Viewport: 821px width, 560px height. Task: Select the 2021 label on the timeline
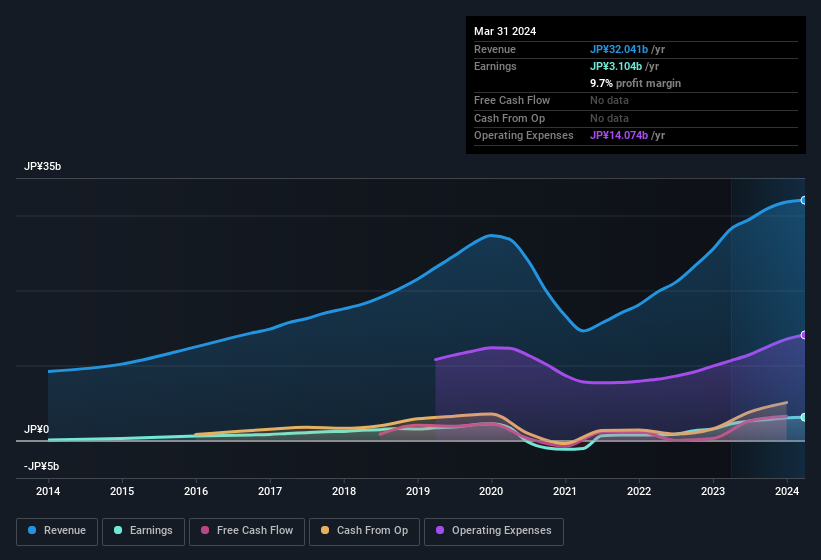pyautogui.click(x=565, y=491)
